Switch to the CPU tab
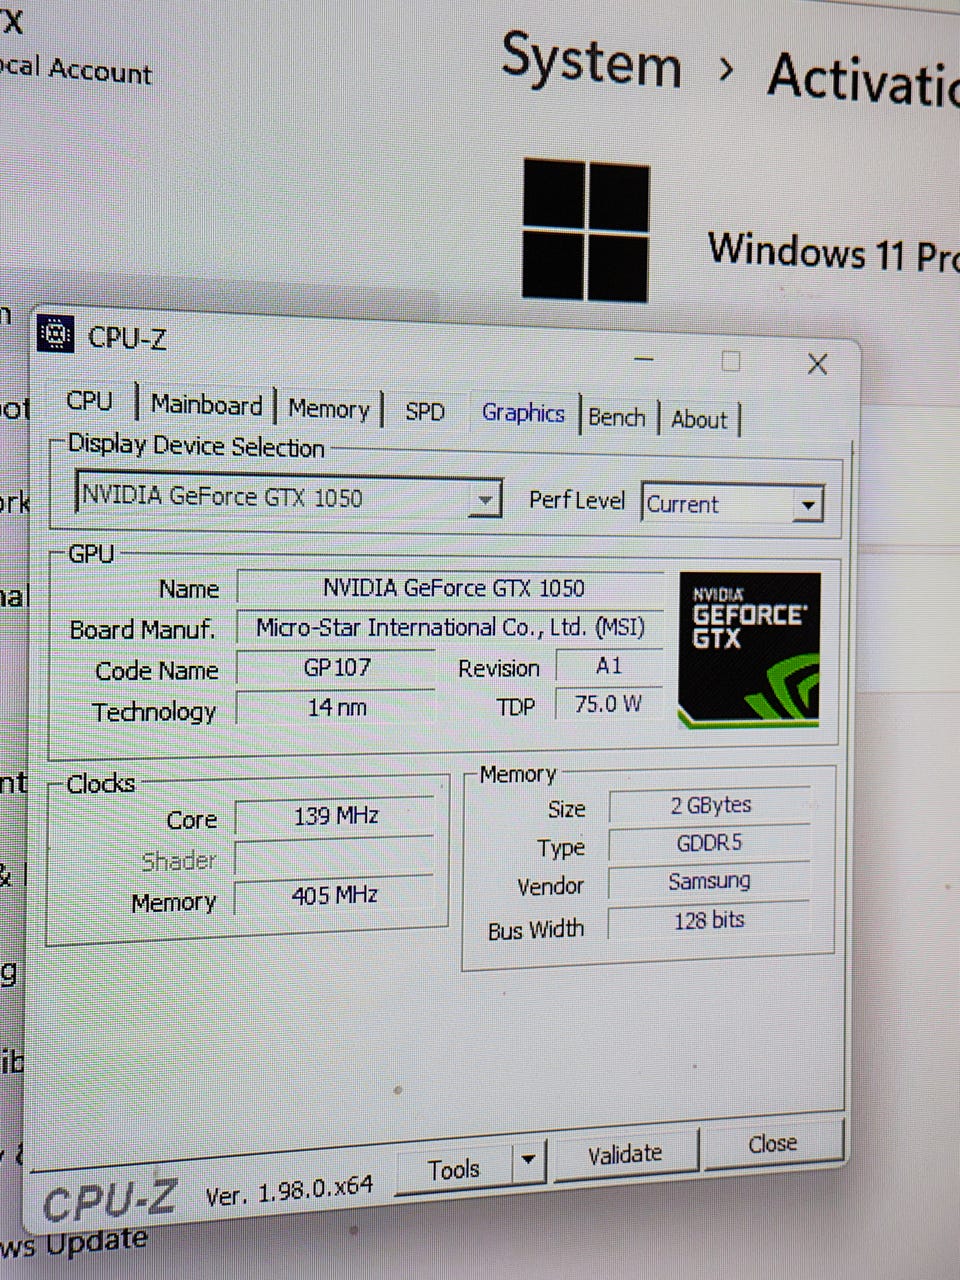Screen dimensions: 960x1280 89,401
